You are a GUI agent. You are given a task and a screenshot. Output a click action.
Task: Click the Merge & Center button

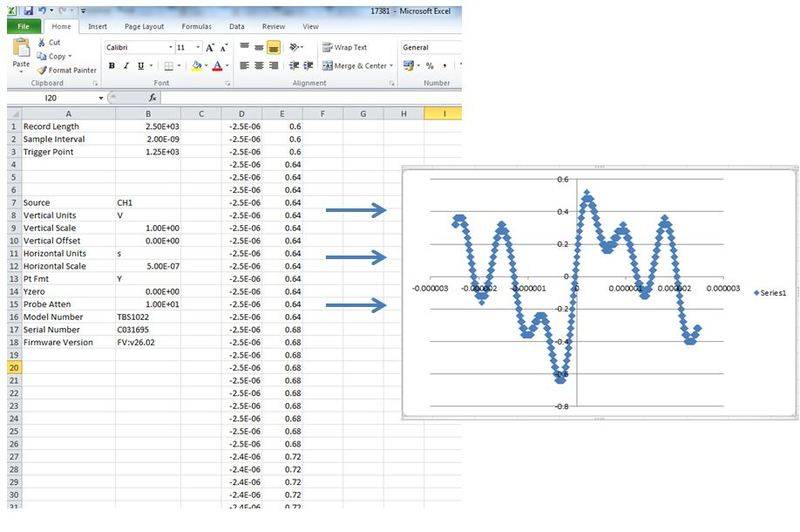(354, 66)
